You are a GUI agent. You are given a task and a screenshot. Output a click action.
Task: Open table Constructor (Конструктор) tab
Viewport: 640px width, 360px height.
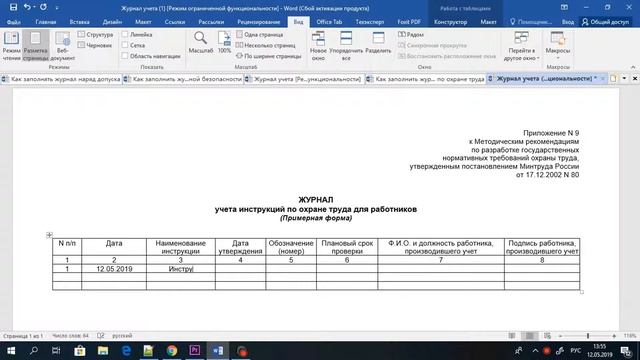click(x=450, y=22)
